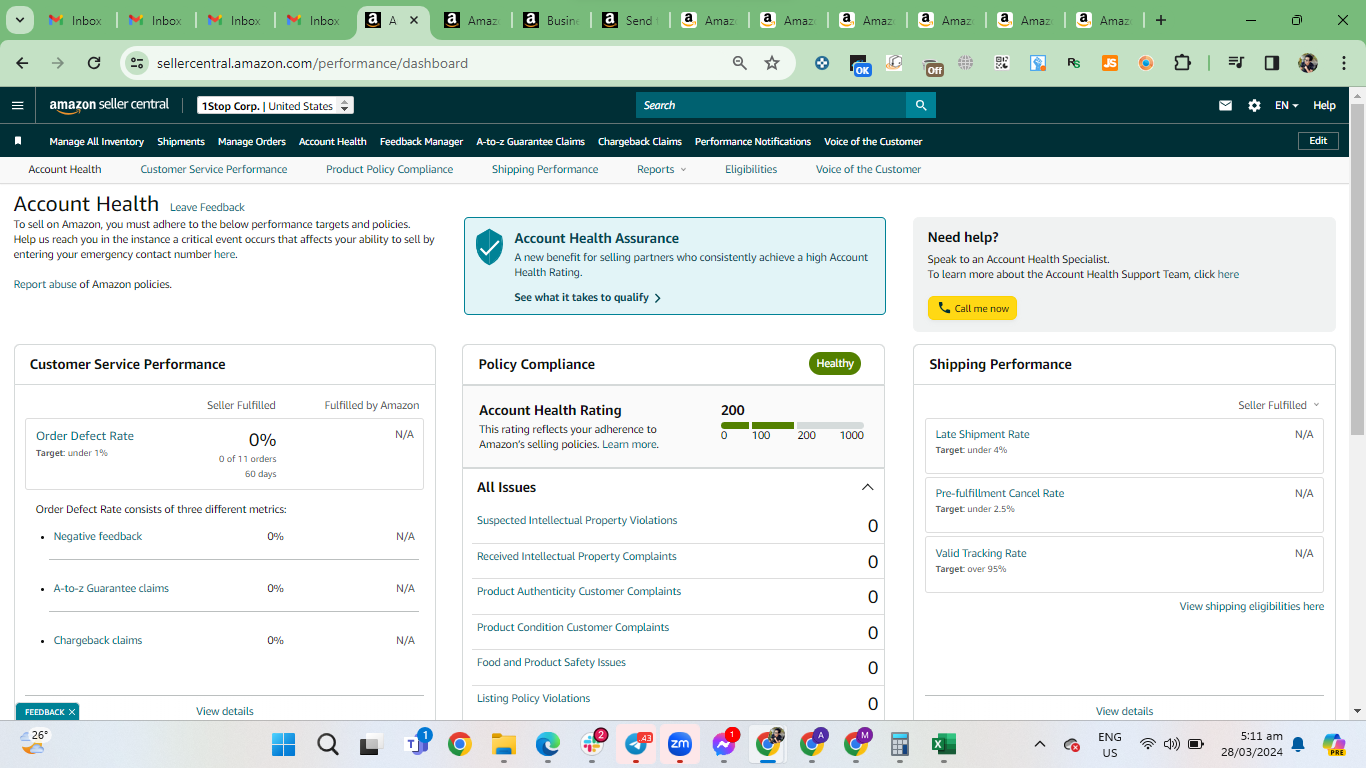Click the page vertical scrollbar

1357,268
